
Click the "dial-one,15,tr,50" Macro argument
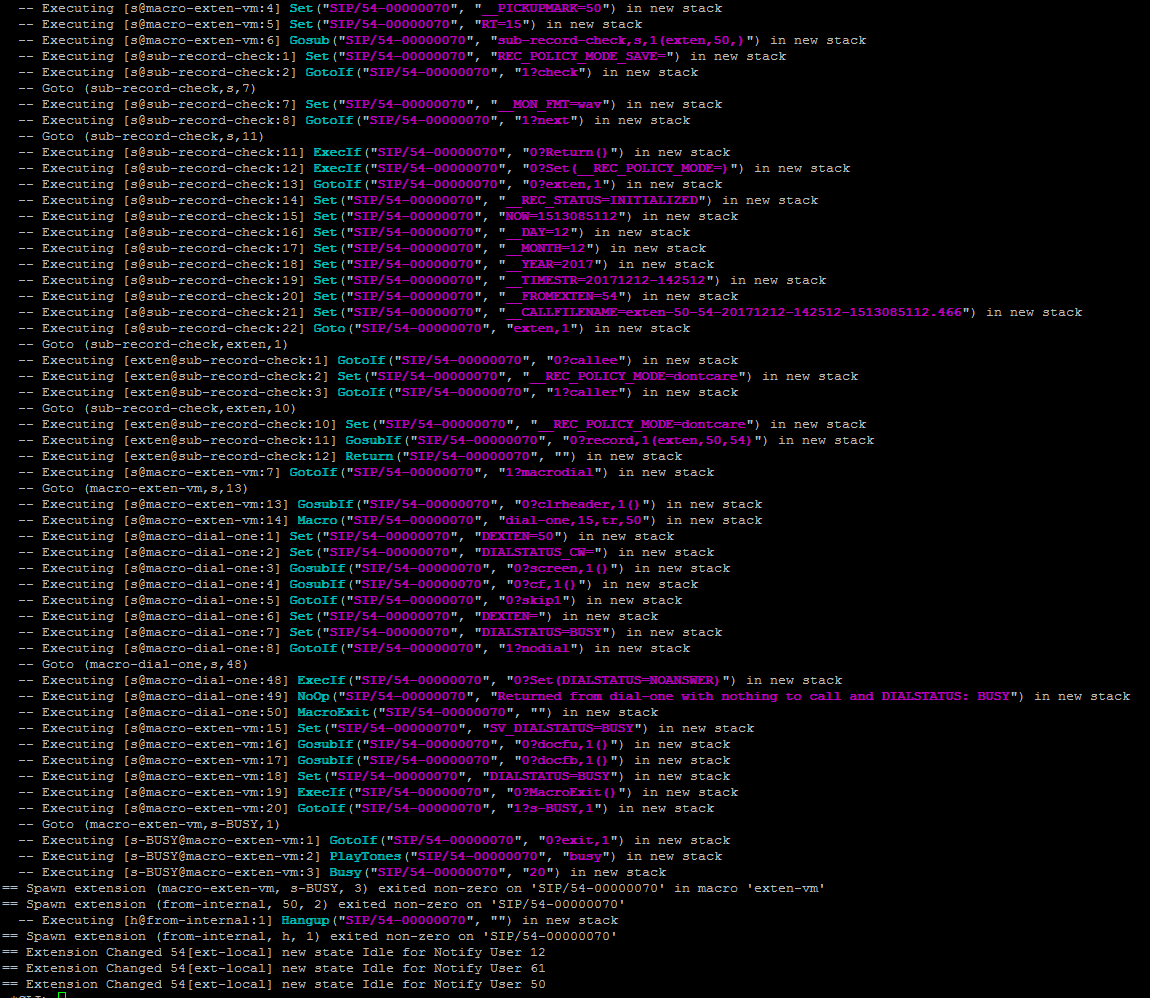[x=574, y=521]
